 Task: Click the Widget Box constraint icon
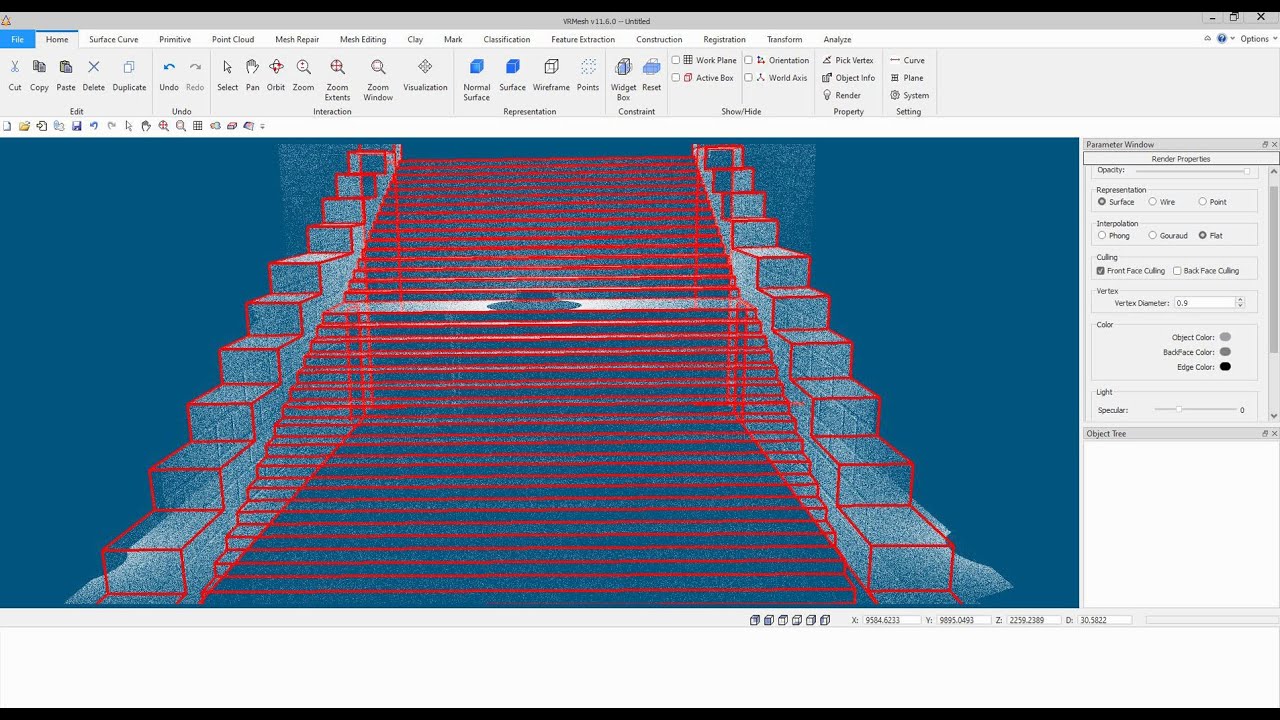tap(623, 67)
